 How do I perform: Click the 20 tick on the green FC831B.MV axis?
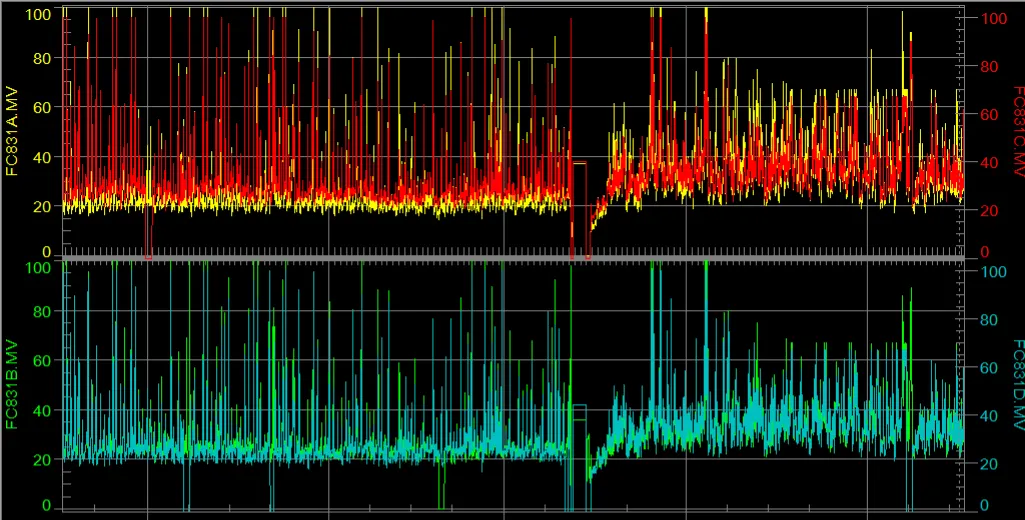42,460
